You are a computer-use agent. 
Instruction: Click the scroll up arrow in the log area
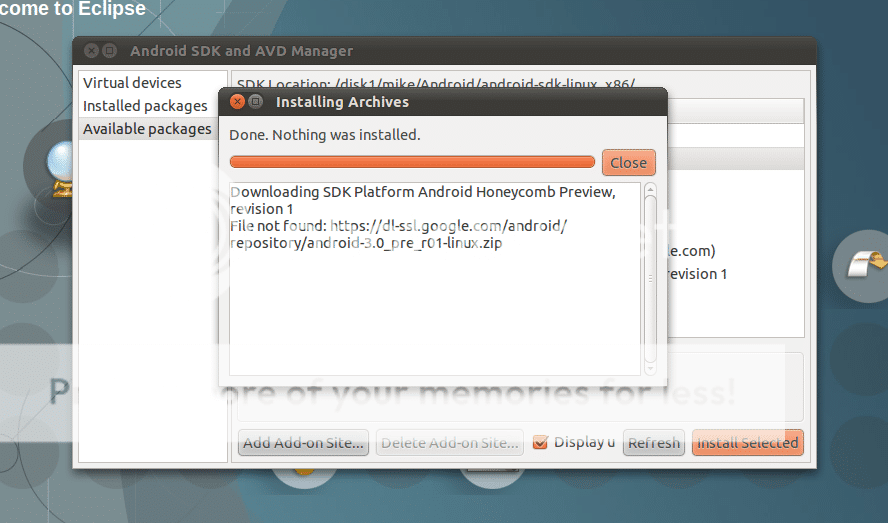[x=650, y=189]
